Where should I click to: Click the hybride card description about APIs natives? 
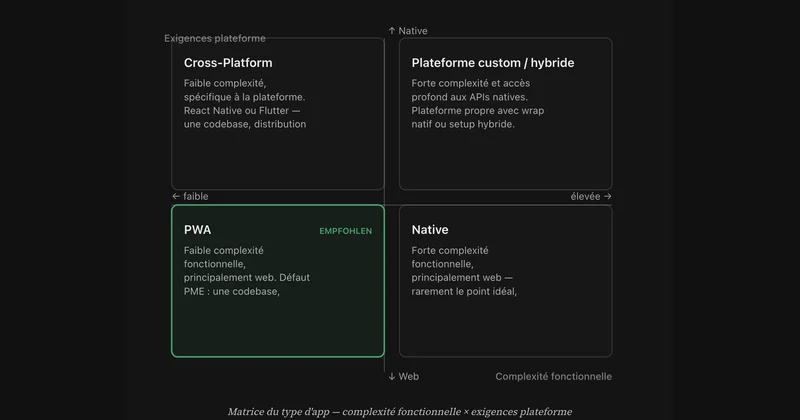click(x=478, y=104)
